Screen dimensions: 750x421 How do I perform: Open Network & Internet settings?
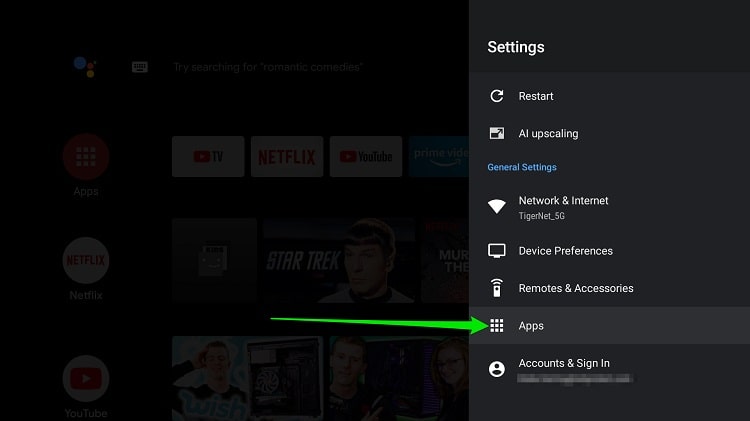tap(609, 207)
